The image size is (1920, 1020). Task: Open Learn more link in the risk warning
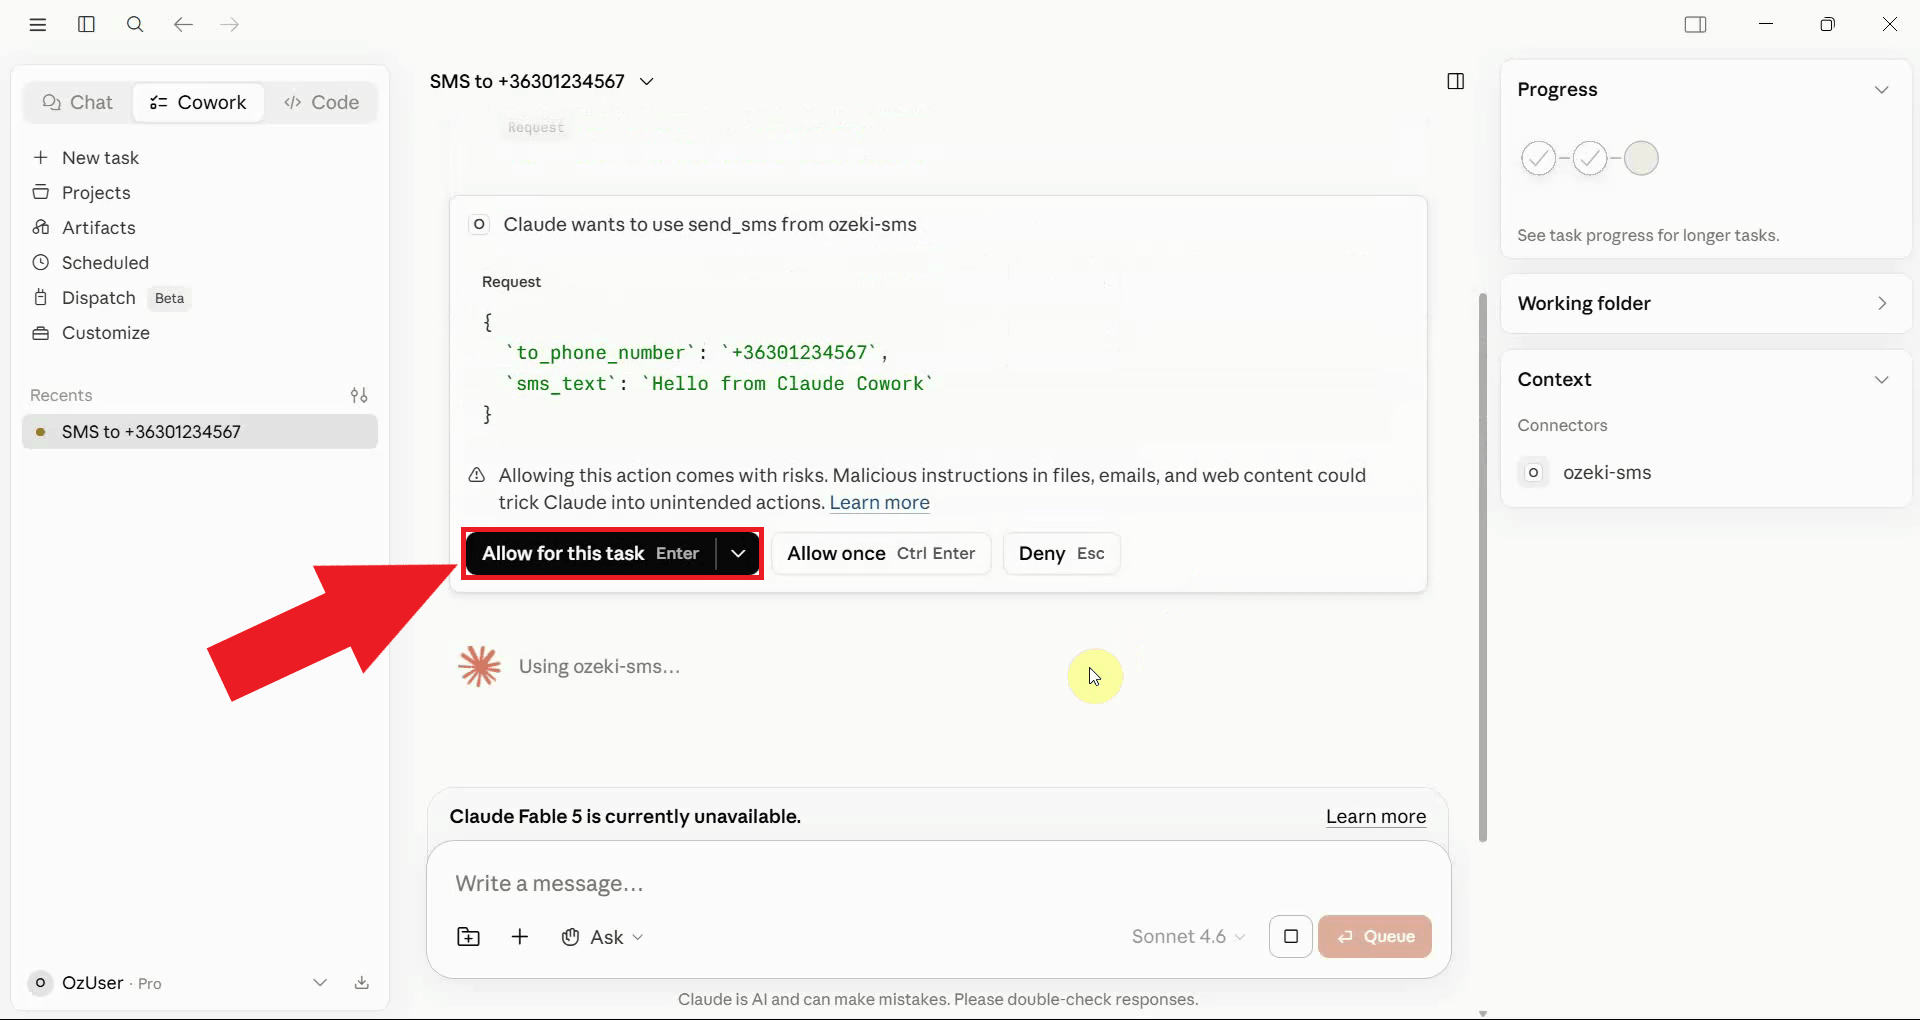(x=879, y=503)
